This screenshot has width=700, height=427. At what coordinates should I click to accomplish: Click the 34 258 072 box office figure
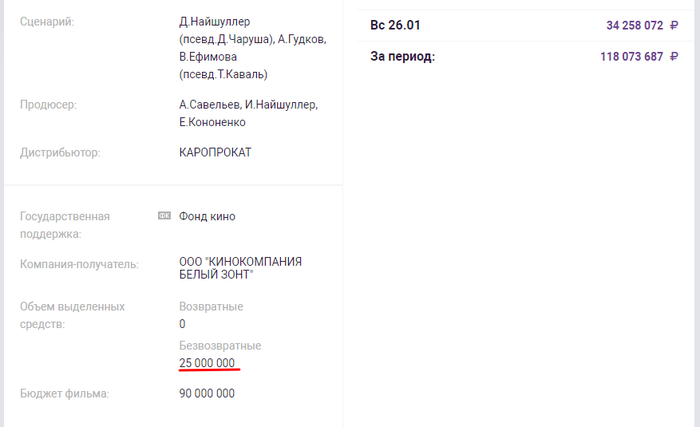coord(634,24)
